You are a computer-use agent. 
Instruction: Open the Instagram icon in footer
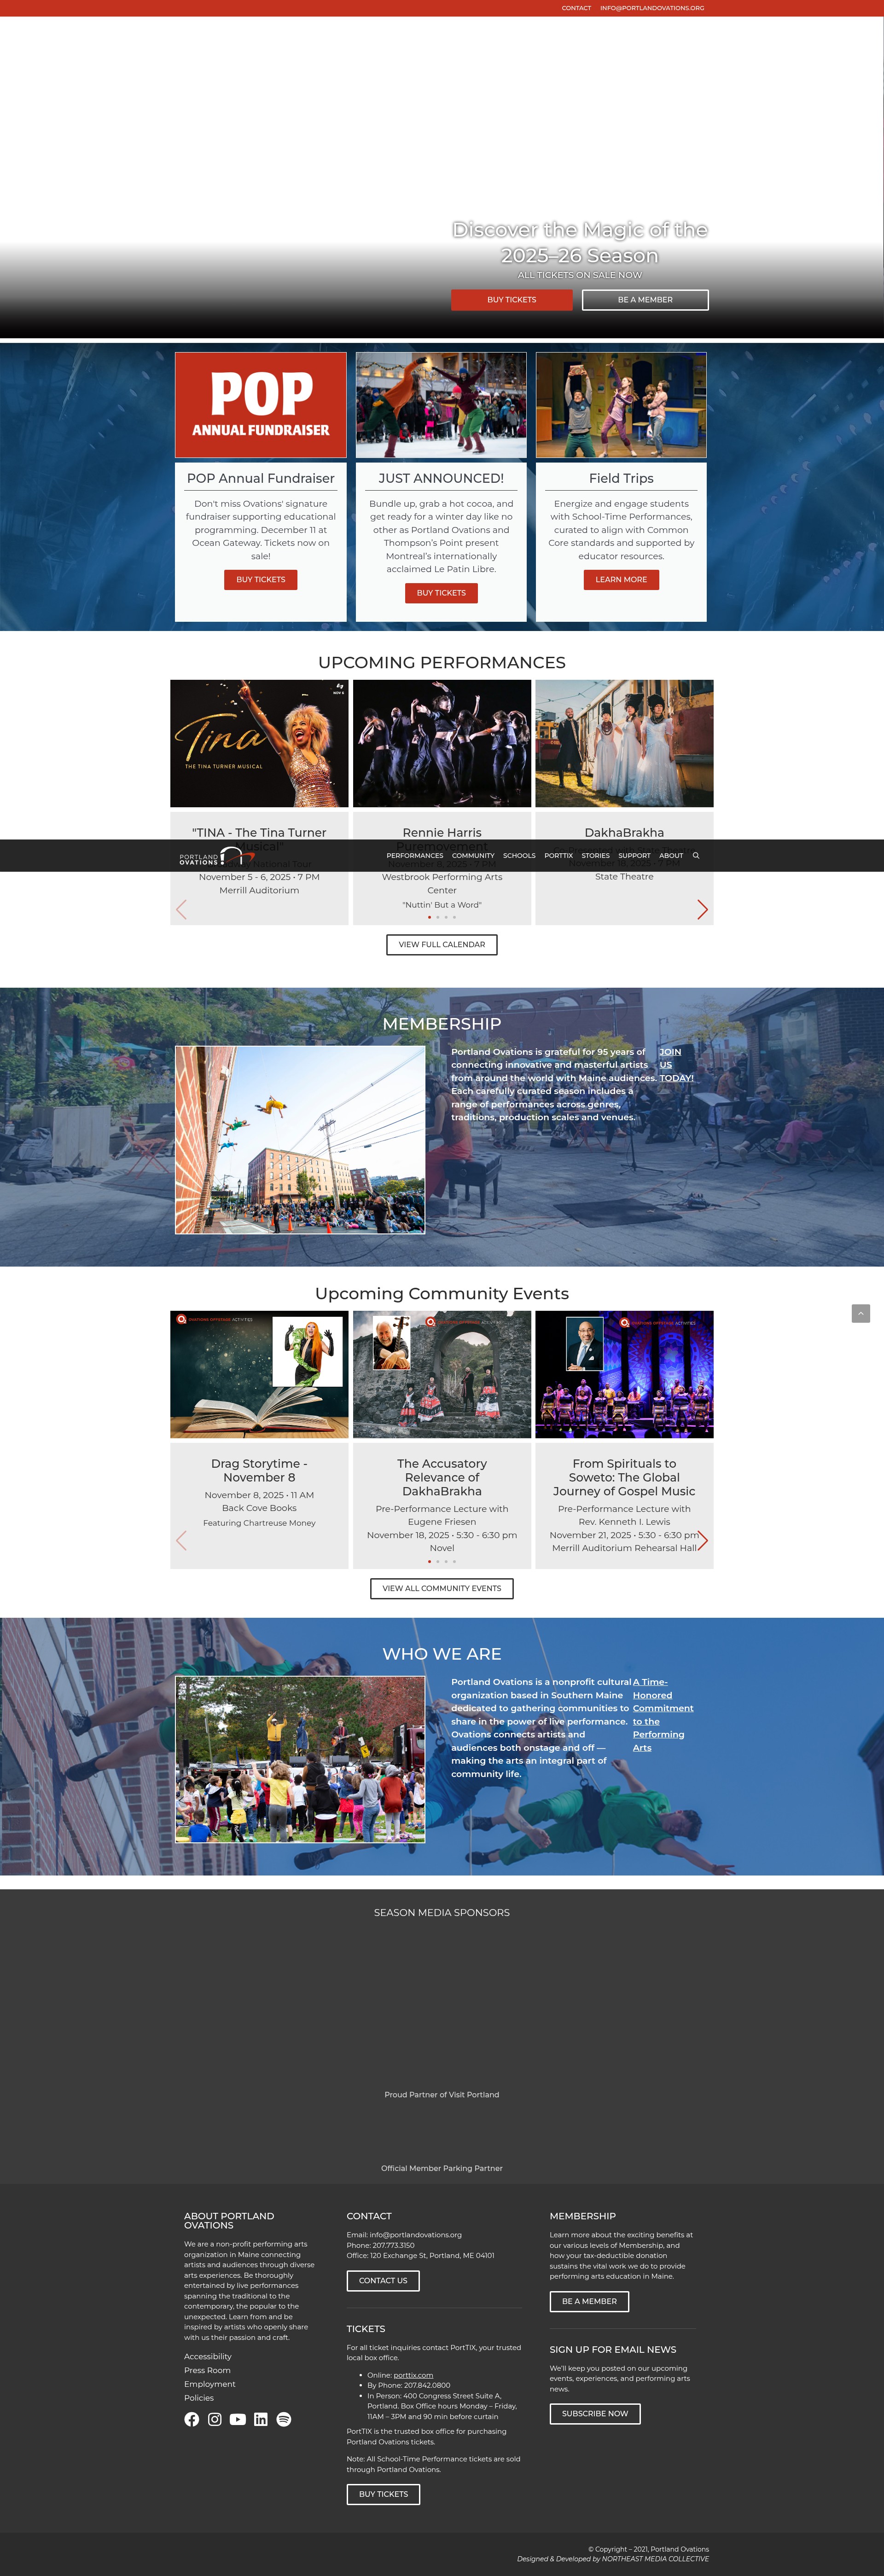215,2419
